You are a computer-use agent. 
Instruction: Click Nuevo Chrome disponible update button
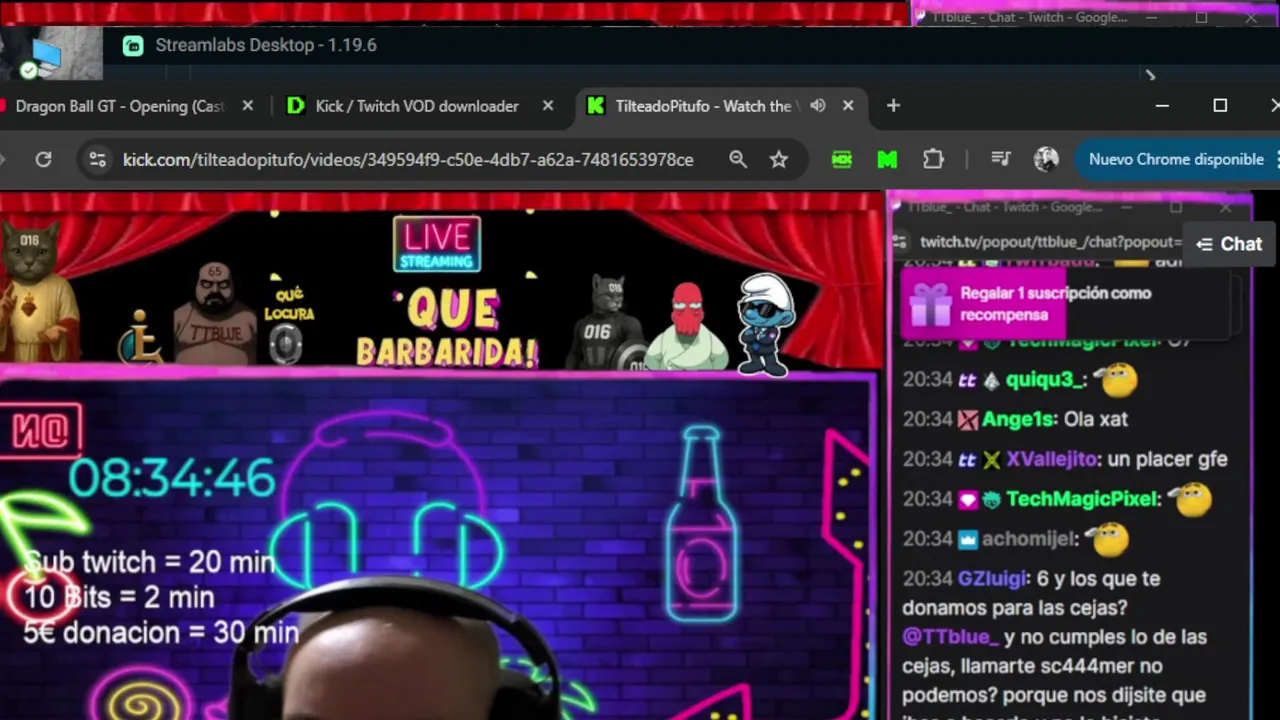coord(1176,159)
